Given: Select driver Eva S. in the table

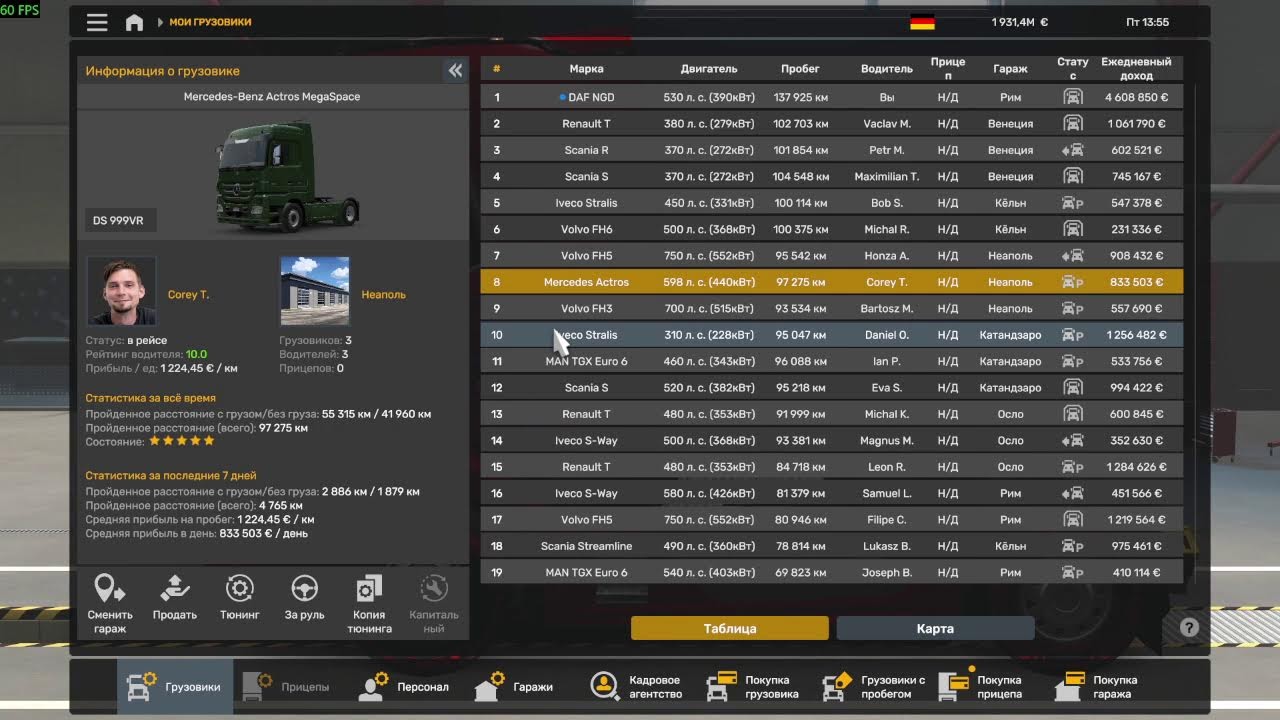Looking at the screenshot, I should click(887, 388).
